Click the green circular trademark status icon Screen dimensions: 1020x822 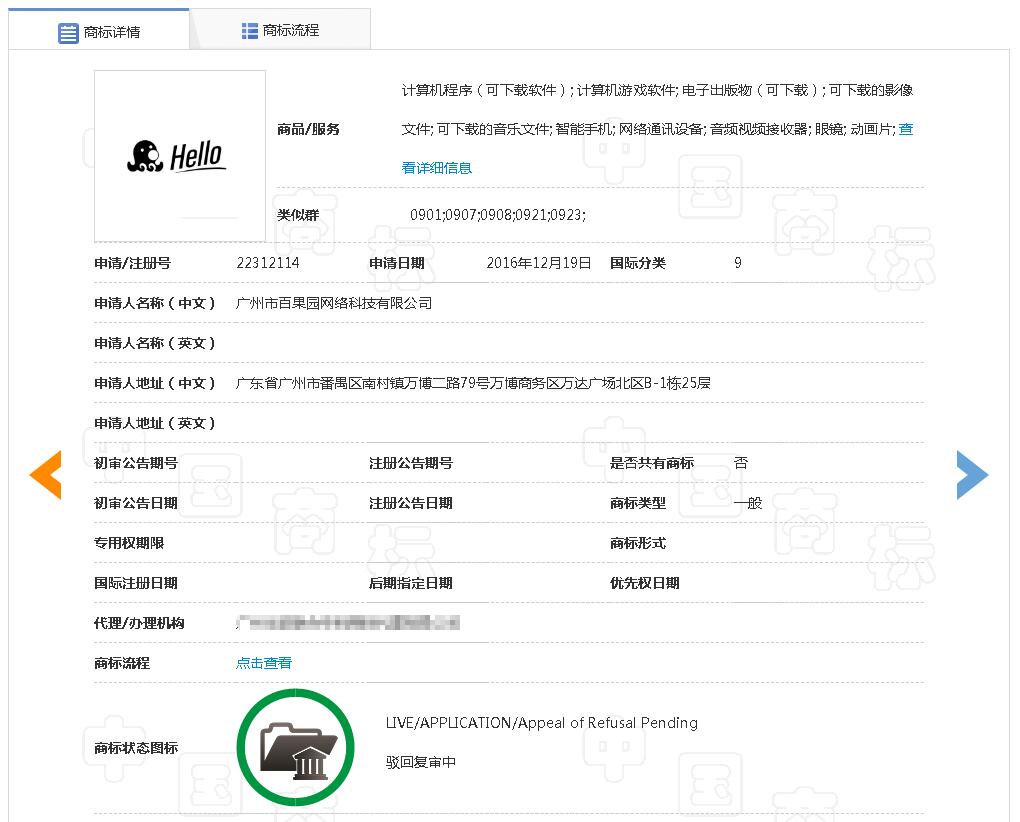pos(295,747)
